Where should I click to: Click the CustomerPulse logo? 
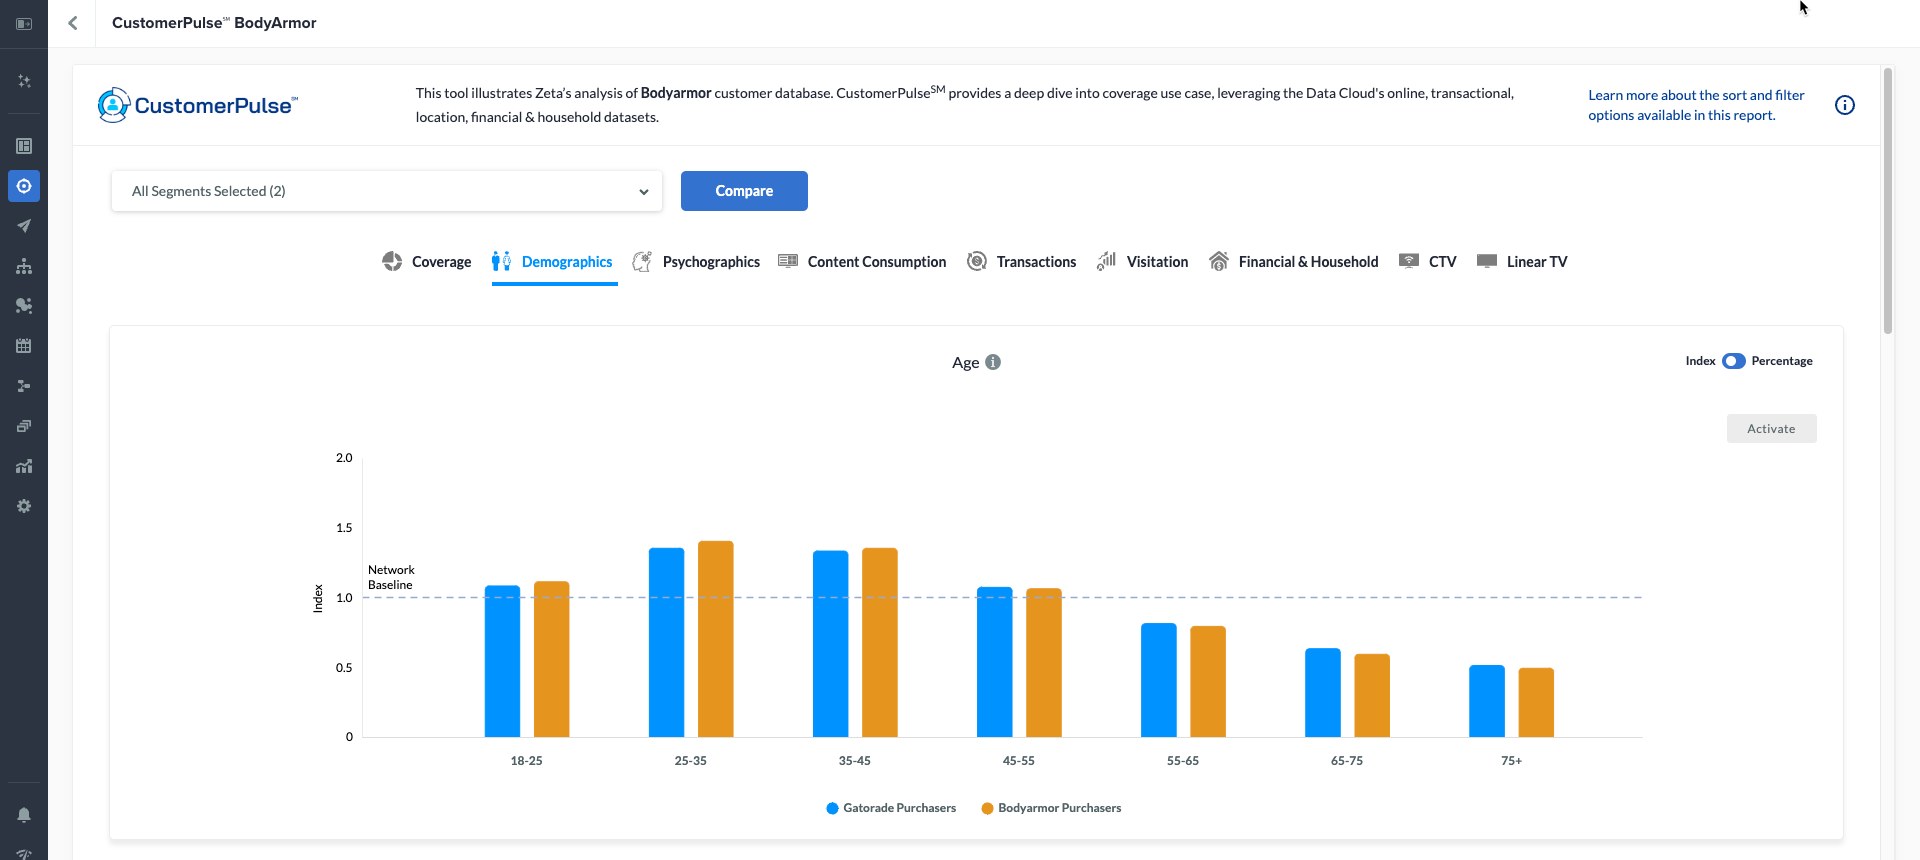click(198, 105)
